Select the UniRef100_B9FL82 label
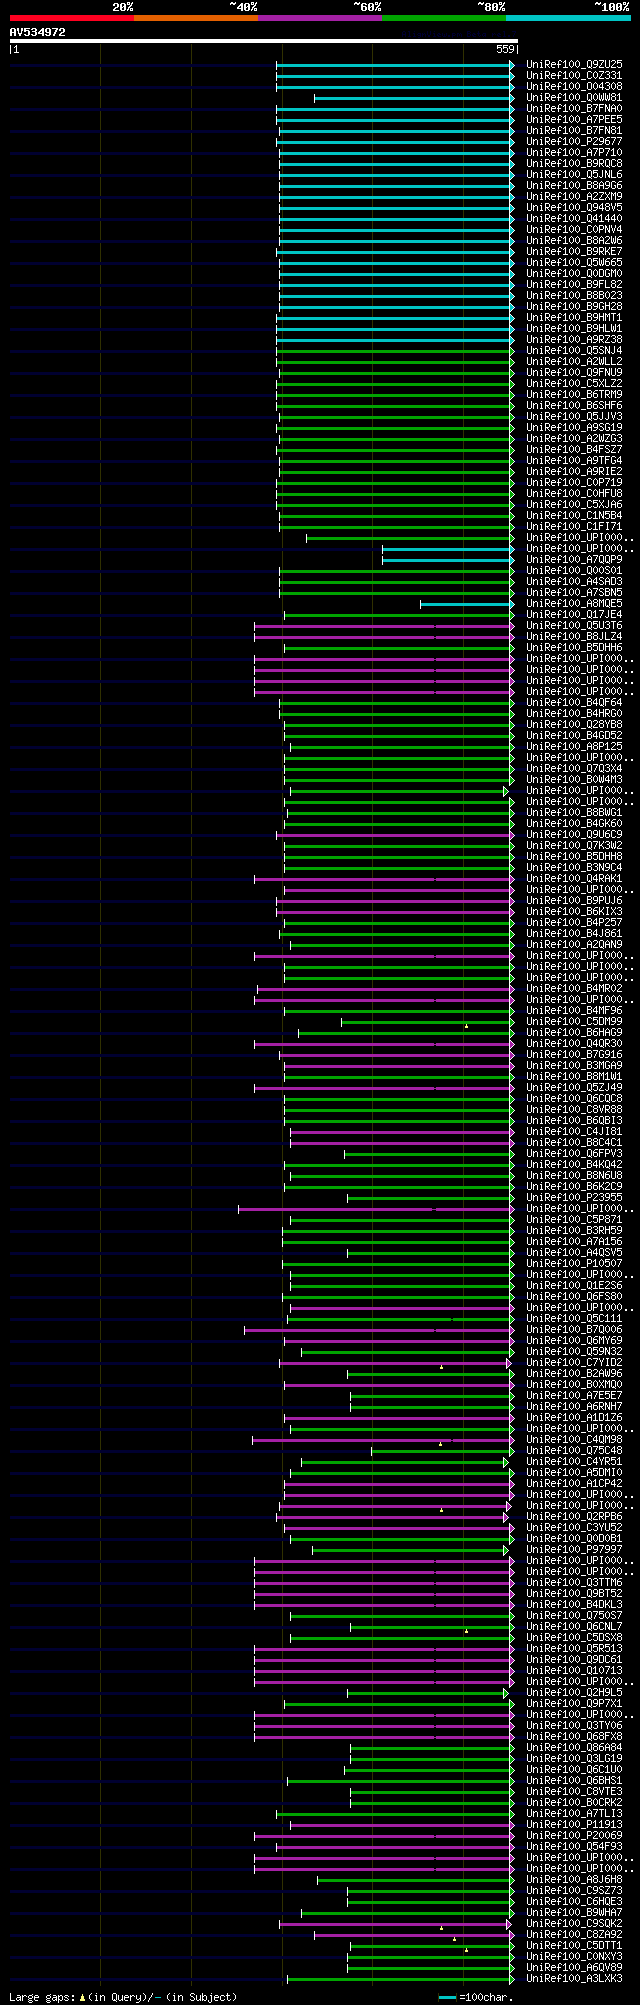Screen dimensions: 640x2005 [574, 284]
